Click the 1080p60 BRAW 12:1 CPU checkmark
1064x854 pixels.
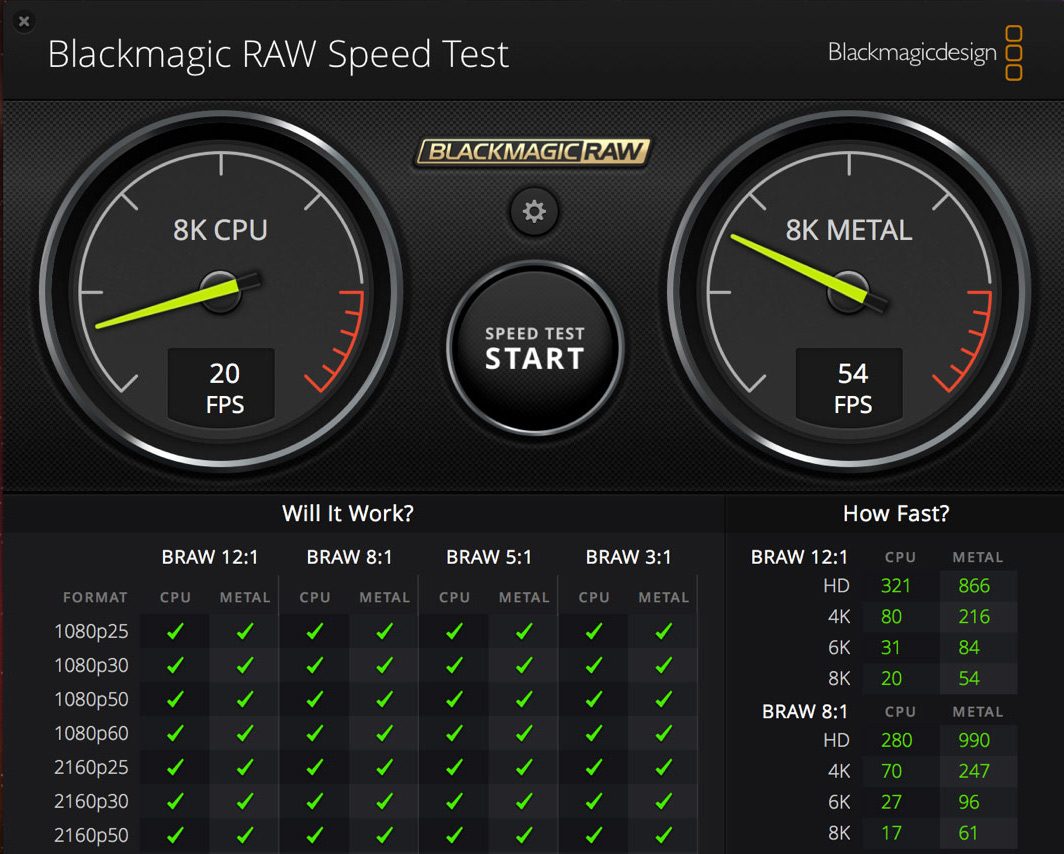(x=175, y=733)
